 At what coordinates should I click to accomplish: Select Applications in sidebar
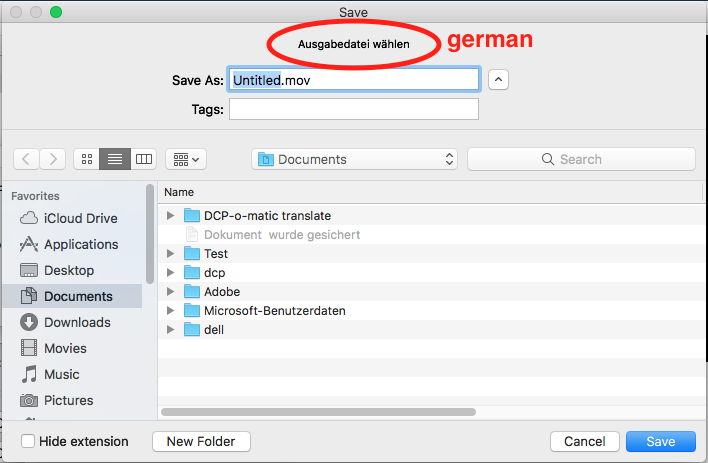click(72, 244)
